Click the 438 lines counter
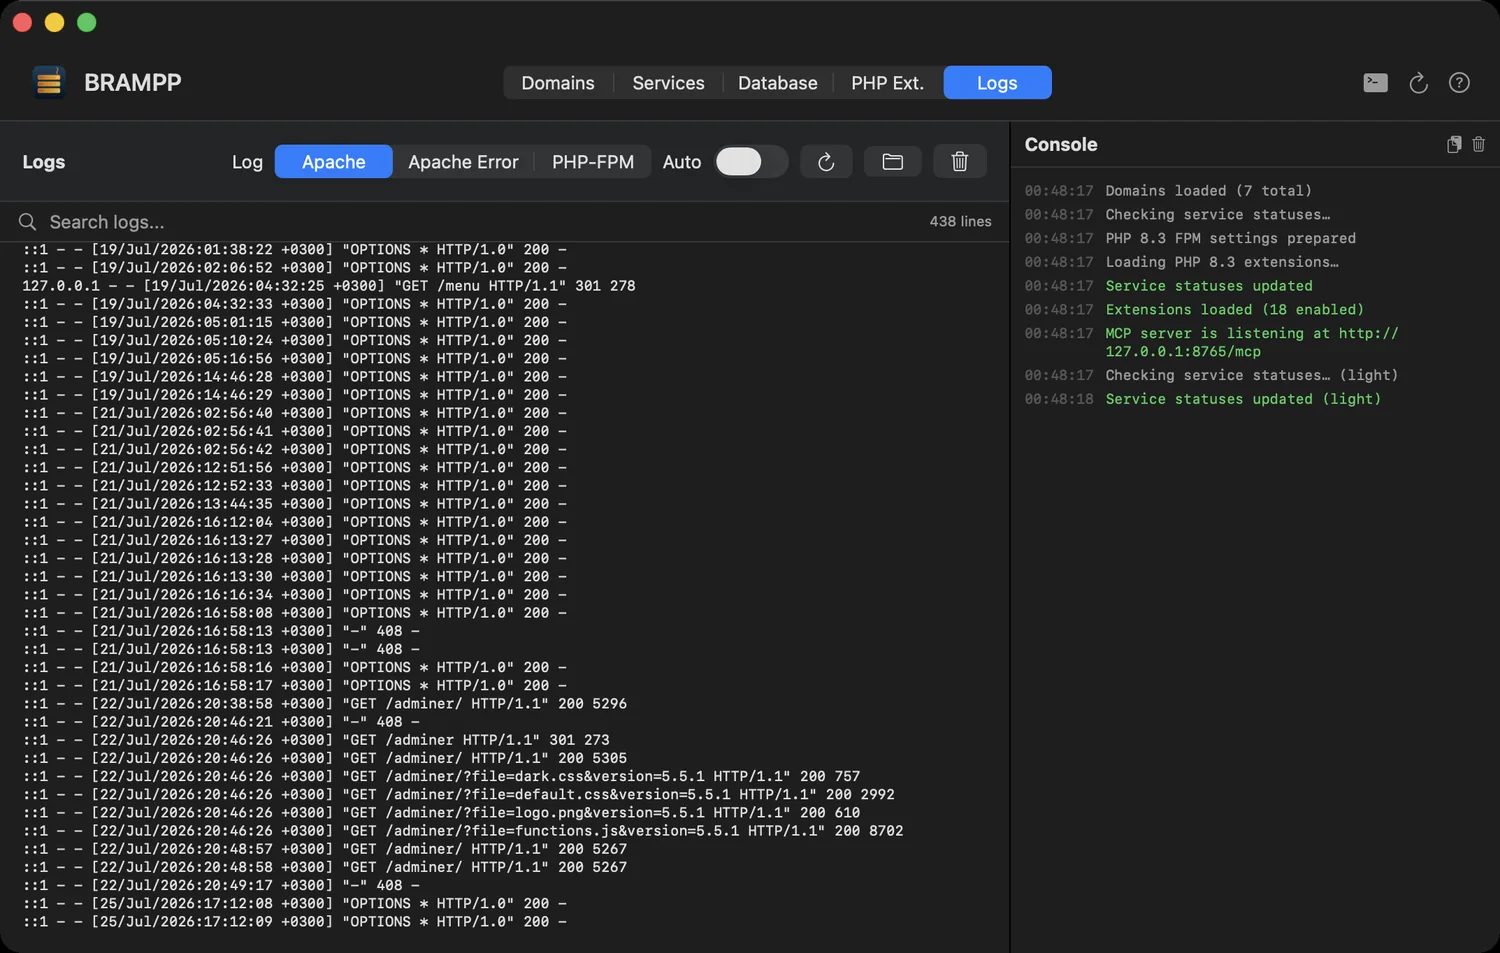1500x953 pixels. [x=960, y=222]
